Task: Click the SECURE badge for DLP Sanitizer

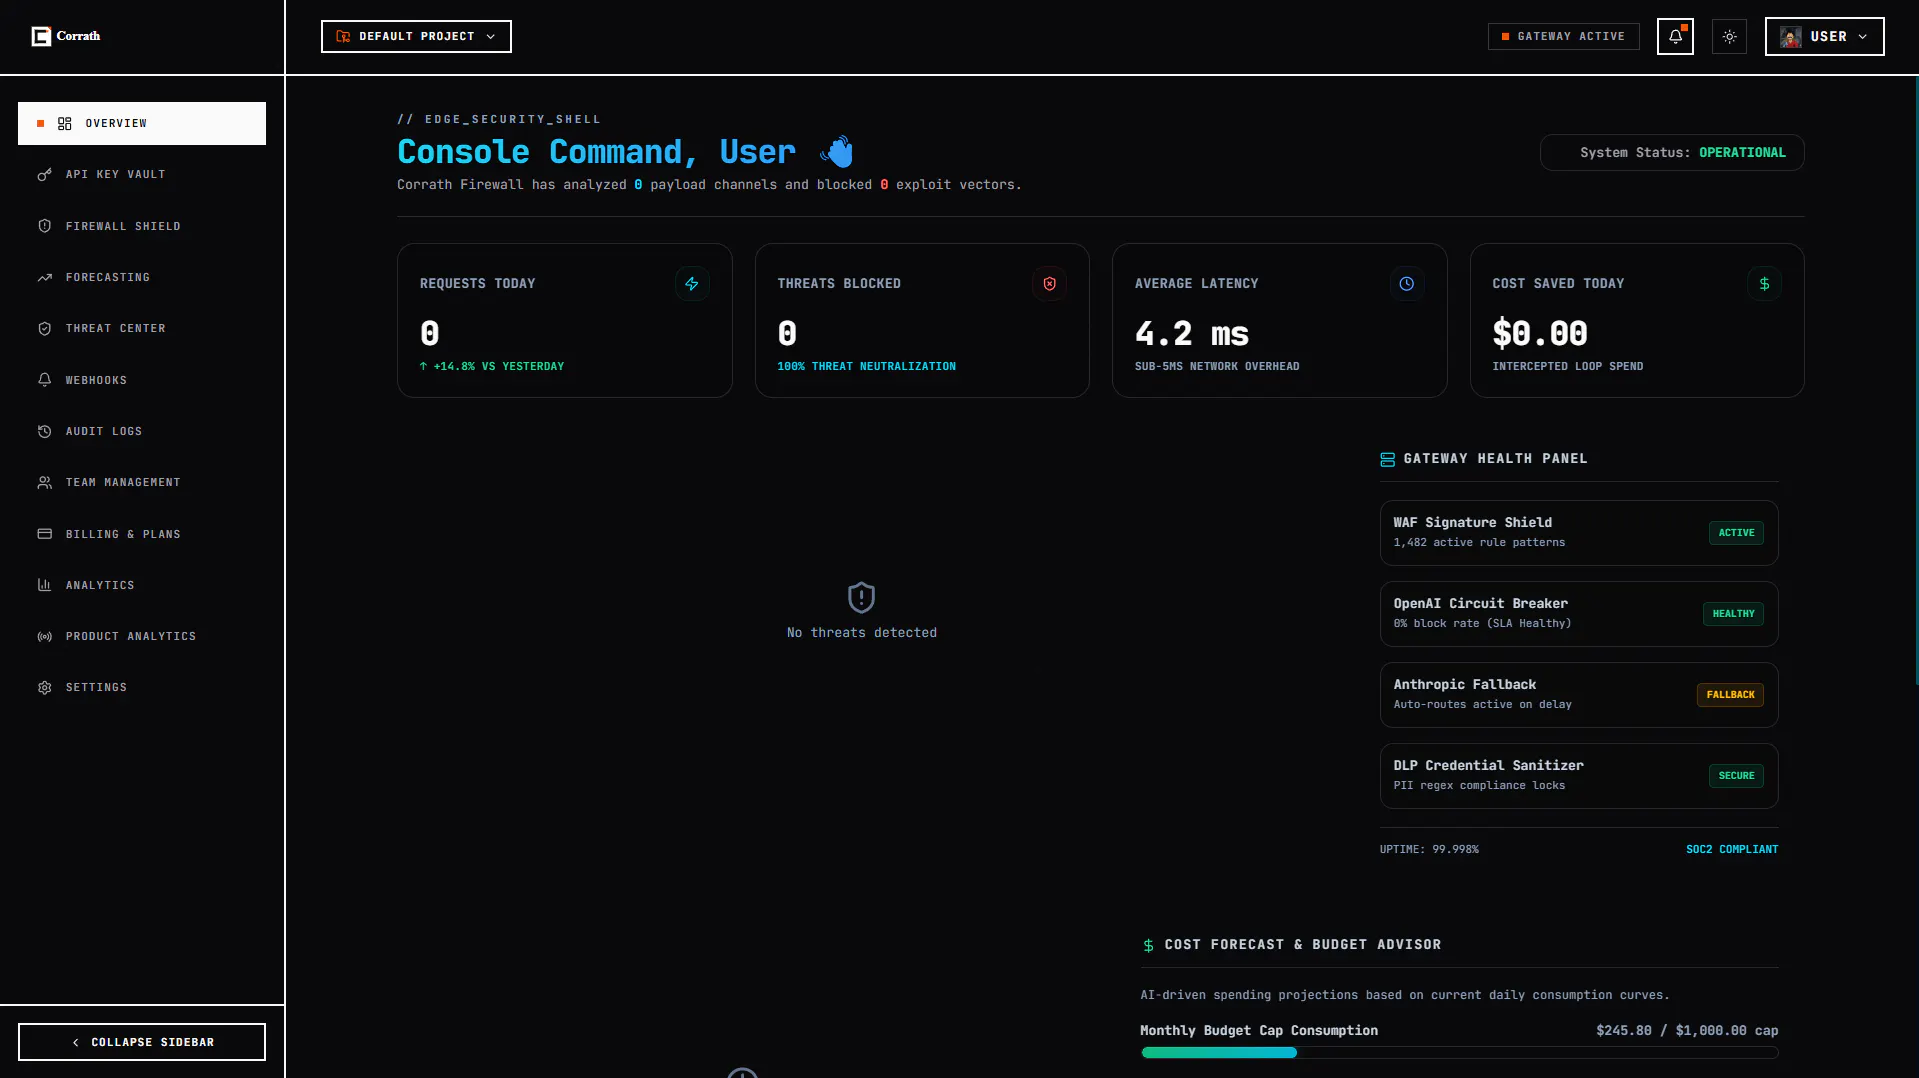Action: [x=1736, y=776]
